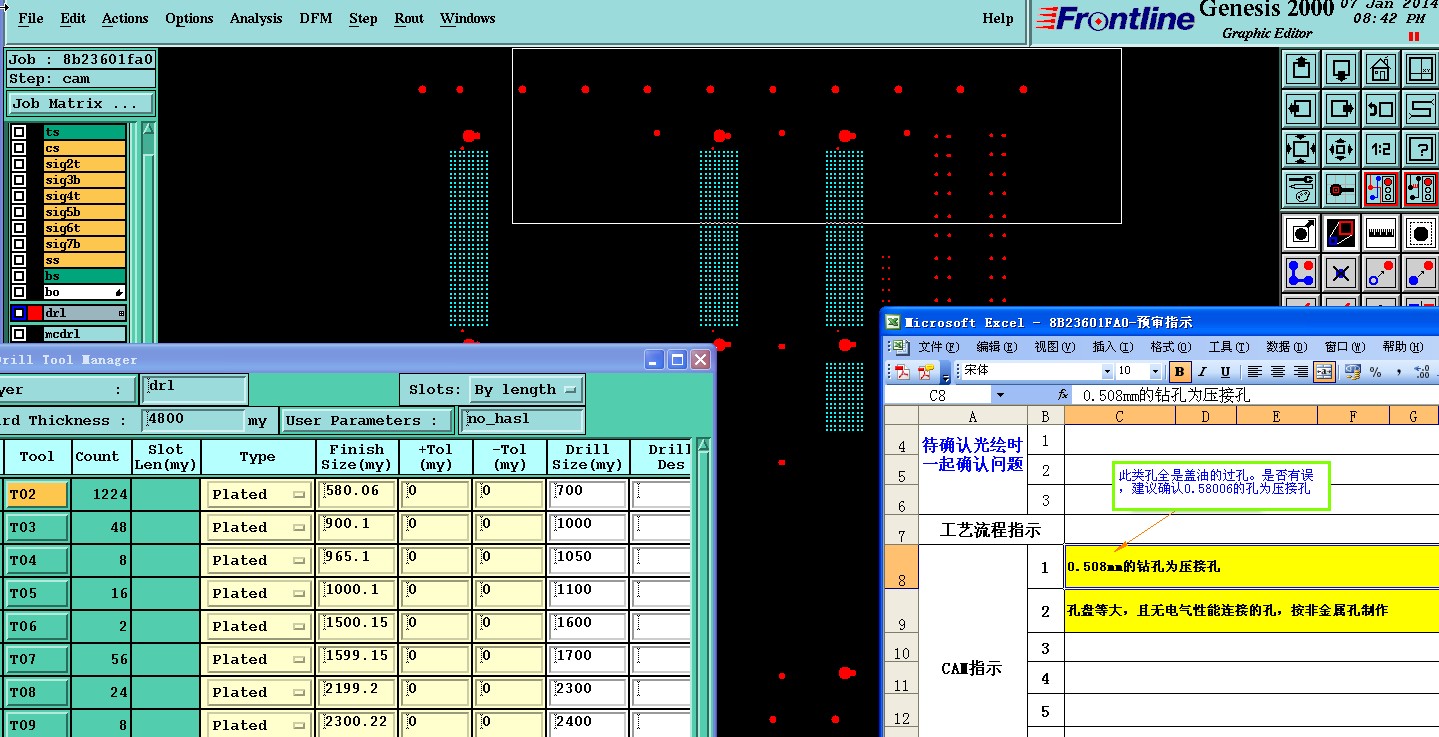
Task: Open the Actions menu
Action: coord(125,18)
